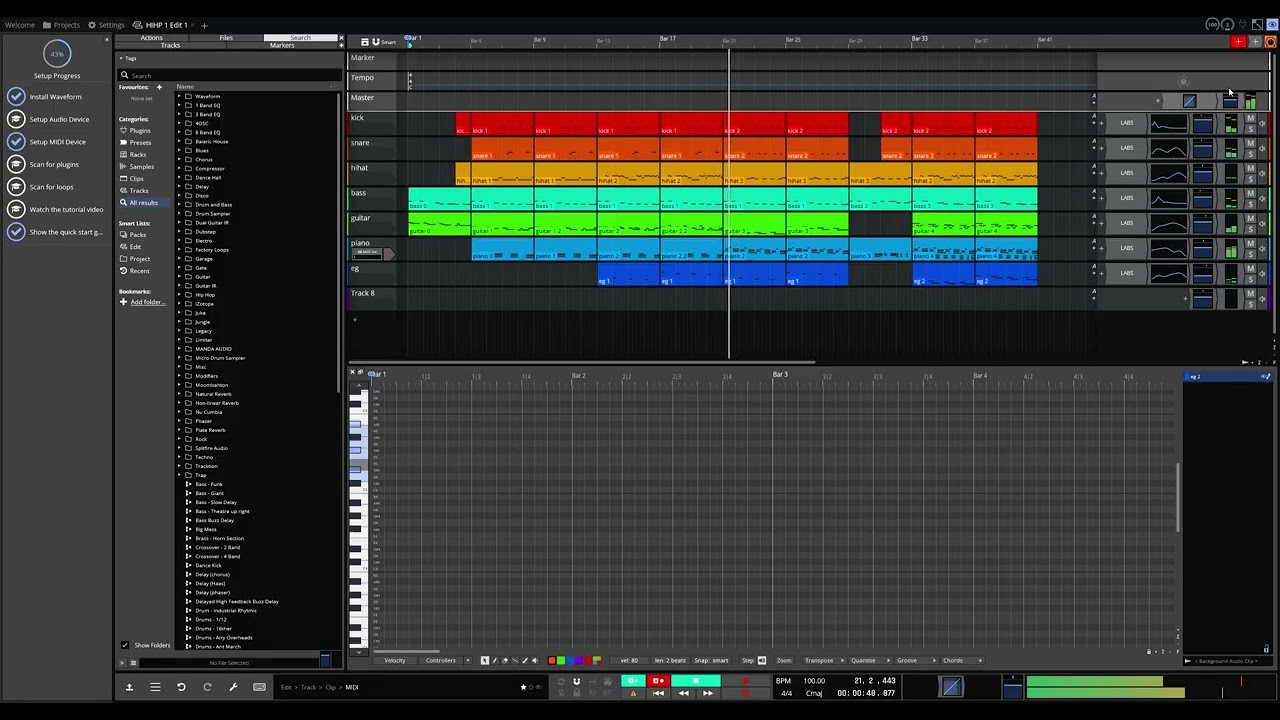The width and height of the screenshot is (1280, 720).
Task: Select the Files tab in browser
Action: point(226,38)
